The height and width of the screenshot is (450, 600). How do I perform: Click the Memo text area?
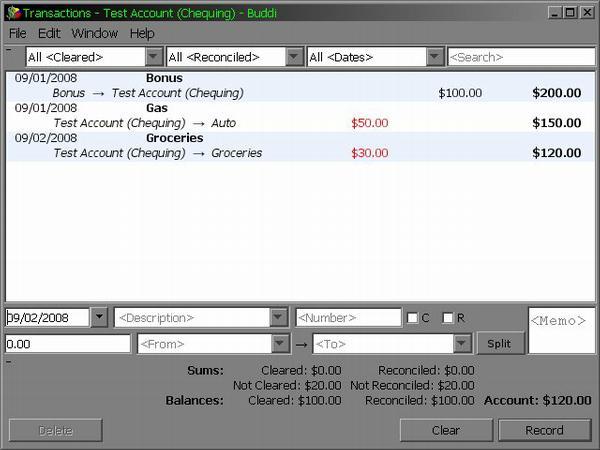click(x=560, y=330)
